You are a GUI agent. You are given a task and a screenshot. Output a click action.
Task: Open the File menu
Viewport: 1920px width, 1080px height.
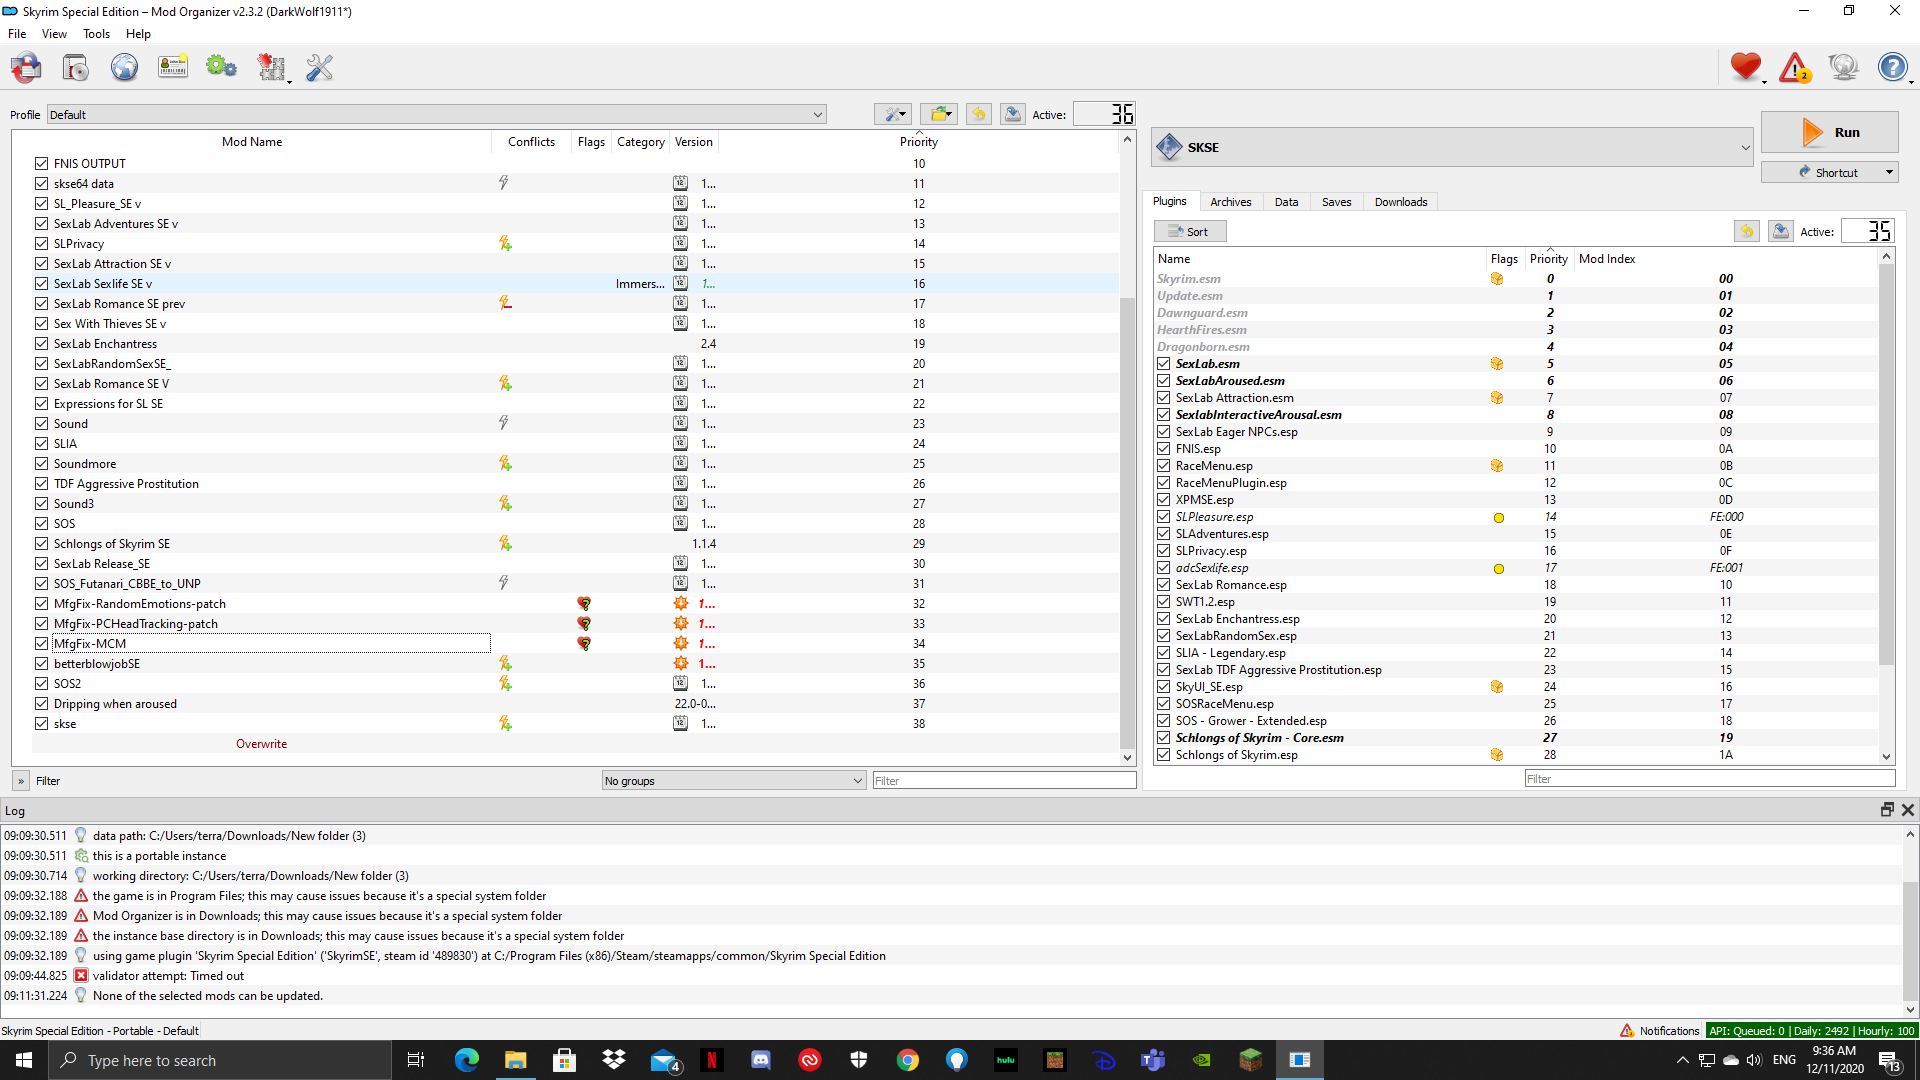tap(17, 34)
